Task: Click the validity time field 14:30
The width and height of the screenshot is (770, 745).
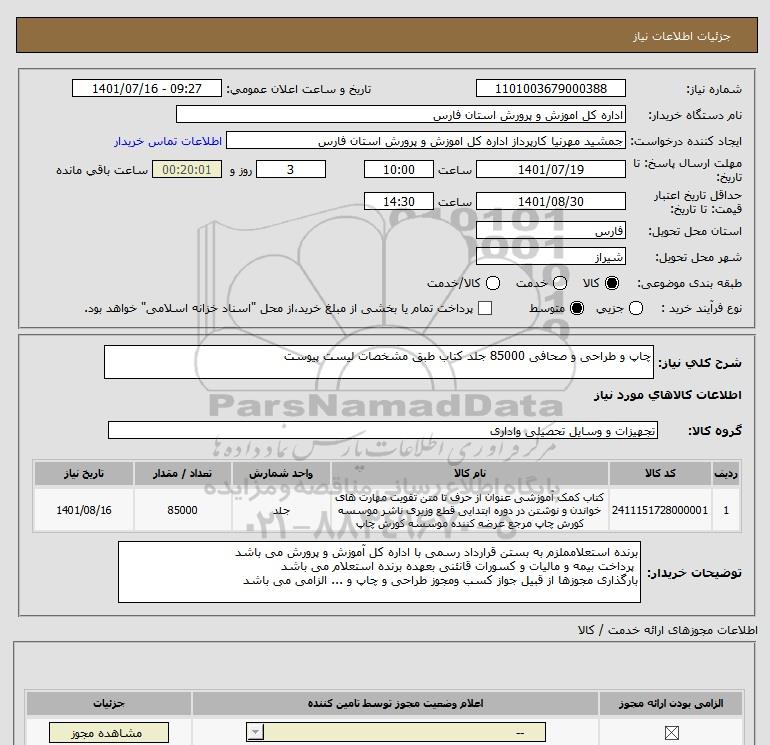Action: (x=399, y=201)
